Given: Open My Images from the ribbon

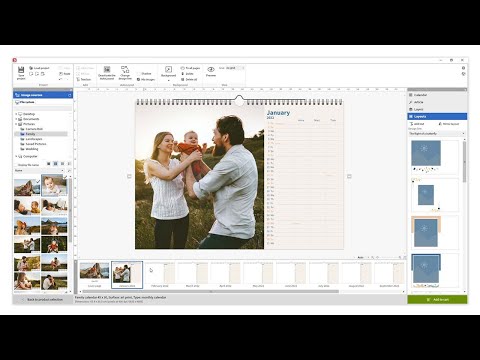Looking at the screenshot, I should pos(146,80).
